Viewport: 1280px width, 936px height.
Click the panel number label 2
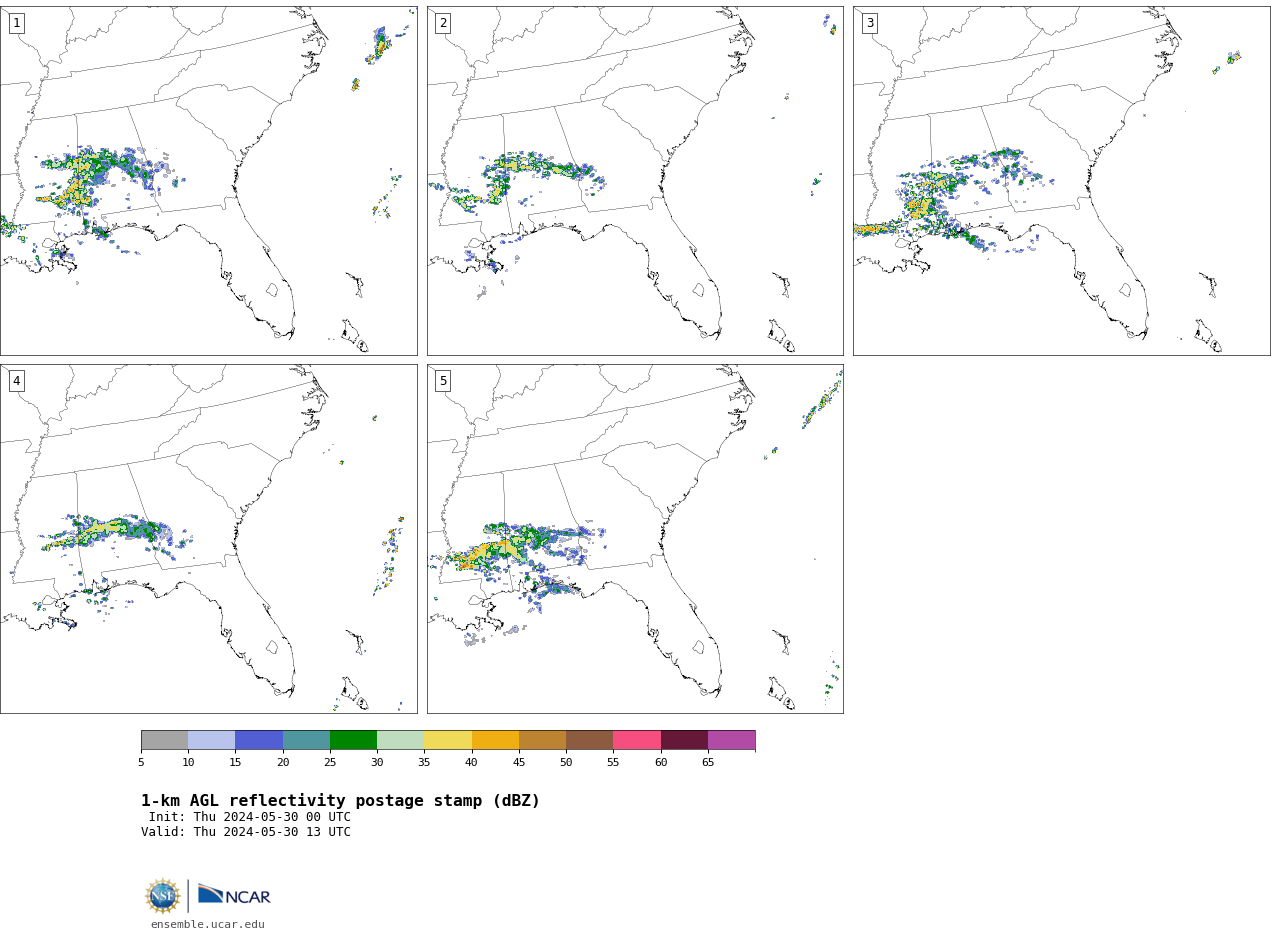[443, 23]
